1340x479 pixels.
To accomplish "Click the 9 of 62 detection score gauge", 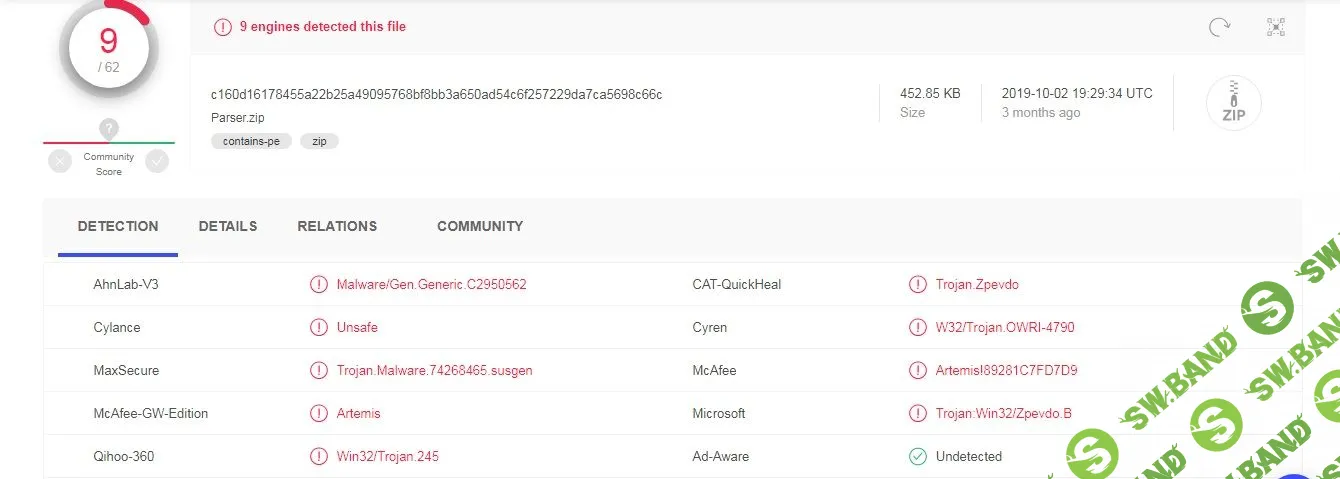I will pyautogui.click(x=108, y=49).
